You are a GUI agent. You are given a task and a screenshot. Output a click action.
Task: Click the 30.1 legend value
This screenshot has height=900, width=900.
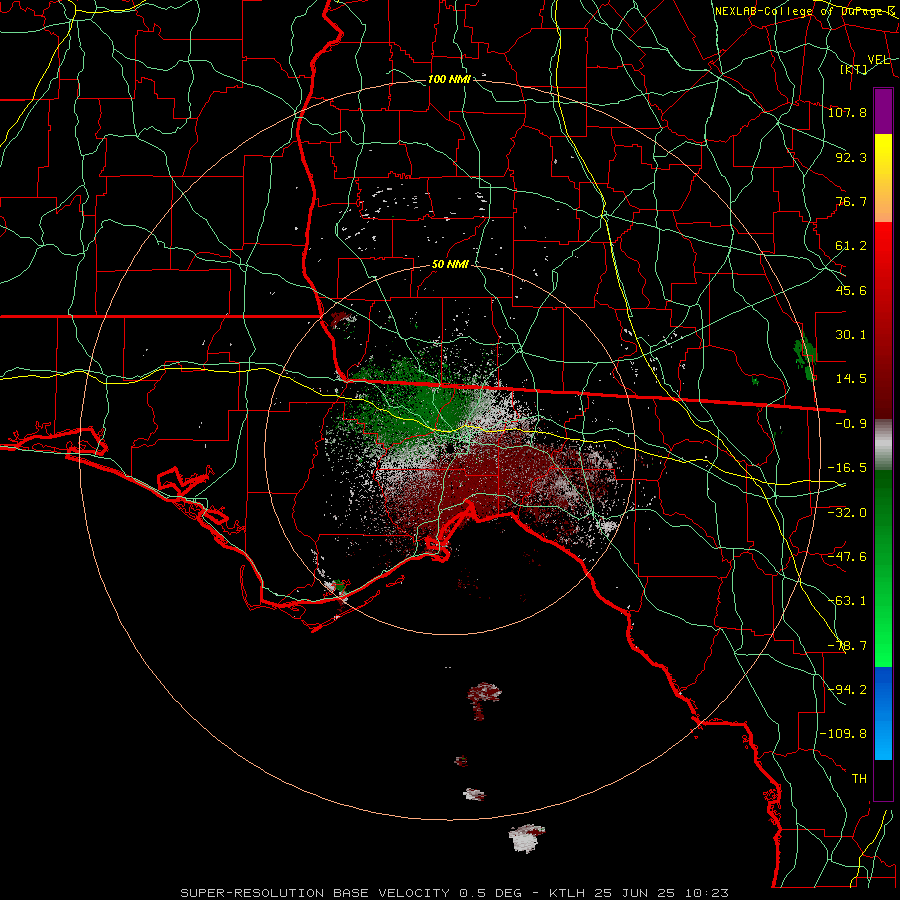coord(851,335)
